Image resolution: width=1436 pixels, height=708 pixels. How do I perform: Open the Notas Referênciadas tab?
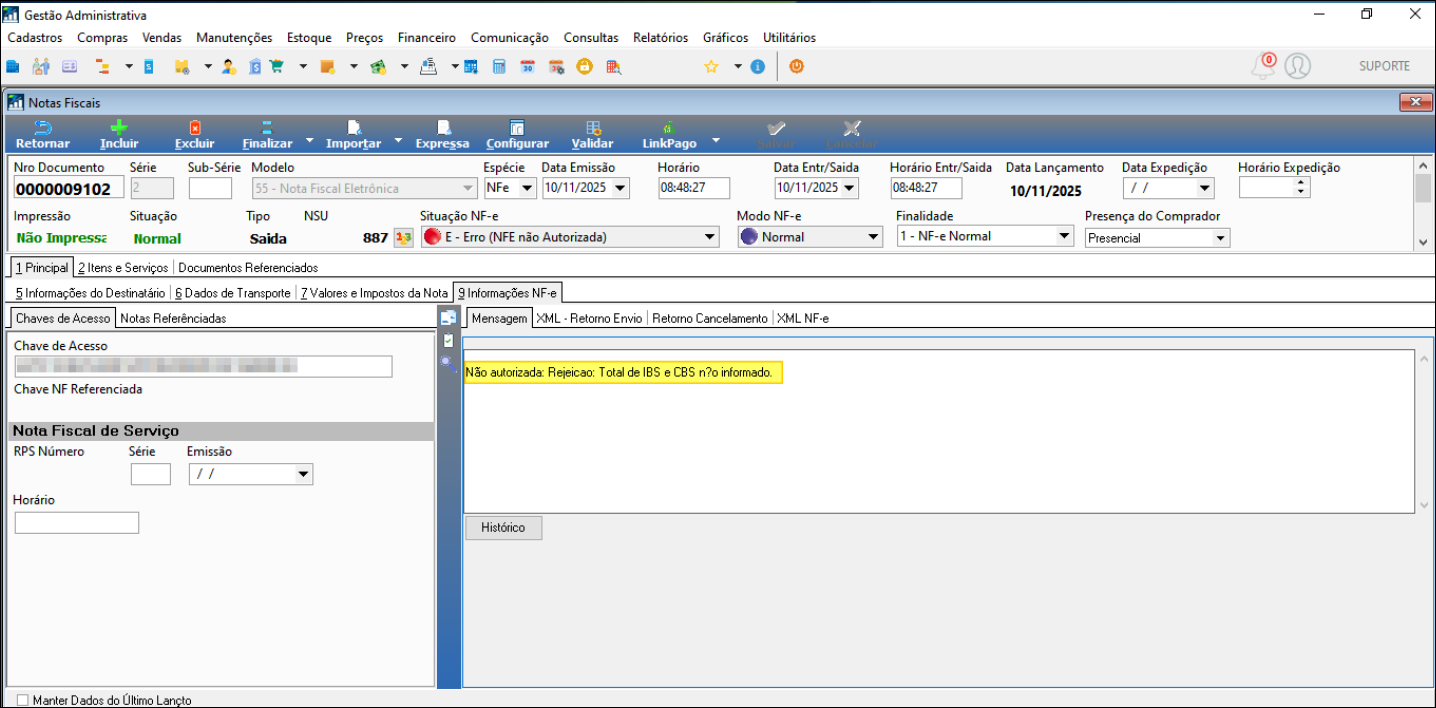point(174,318)
